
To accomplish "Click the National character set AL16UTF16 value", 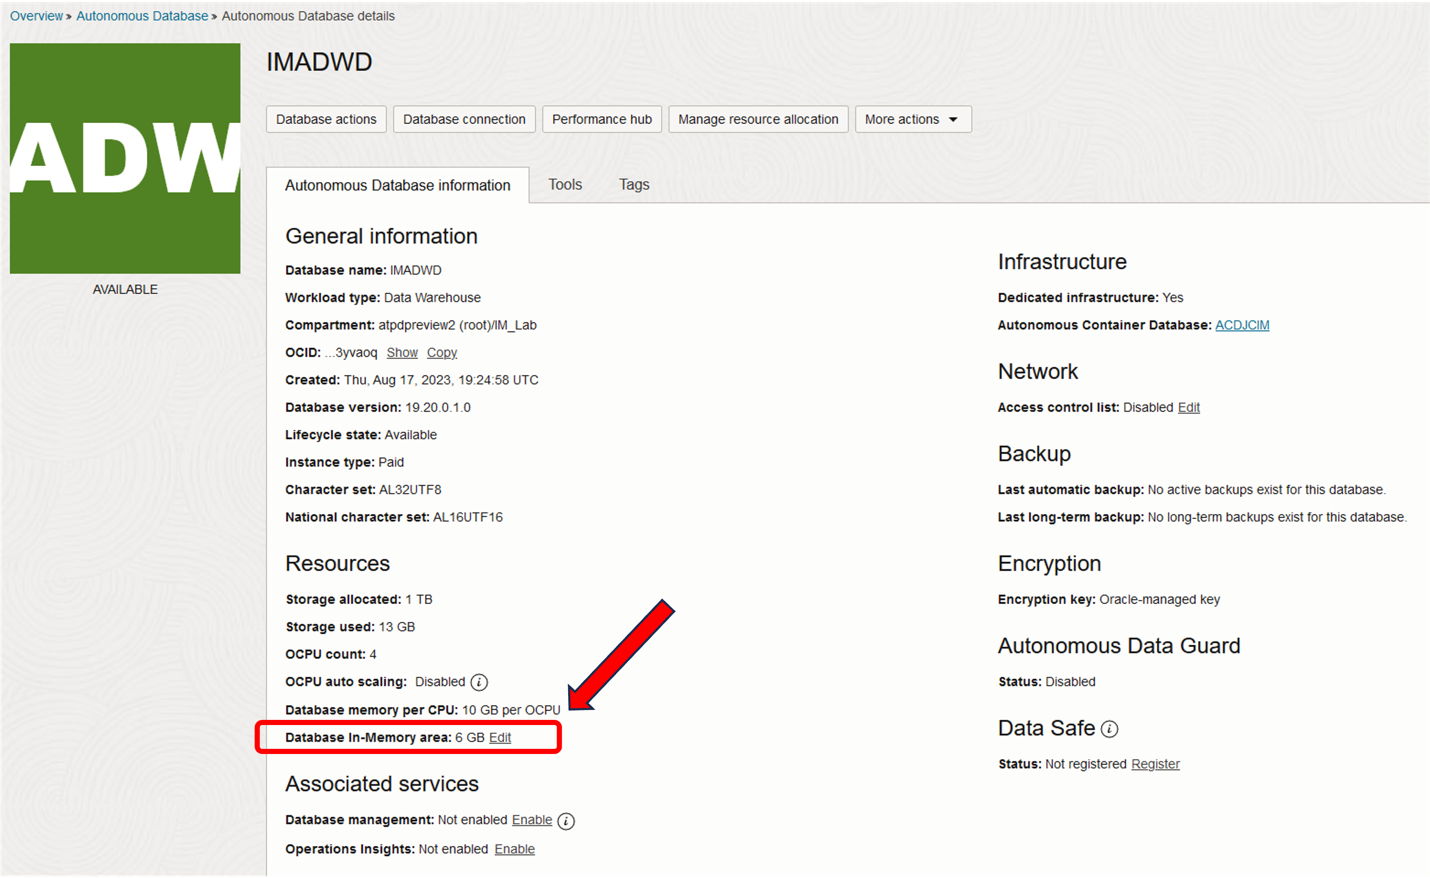I will pyautogui.click(x=468, y=518).
